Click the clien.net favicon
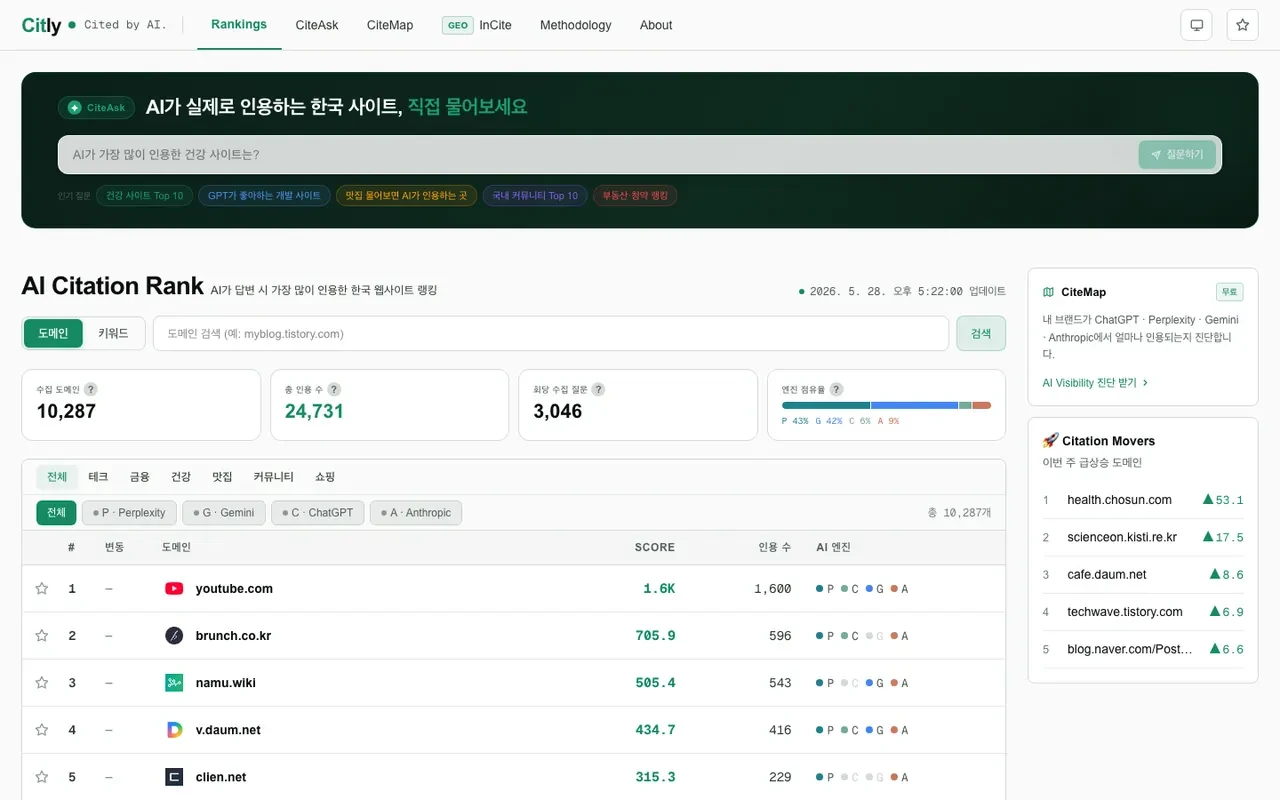This screenshot has width=1280, height=800. [x=174, y=777]
